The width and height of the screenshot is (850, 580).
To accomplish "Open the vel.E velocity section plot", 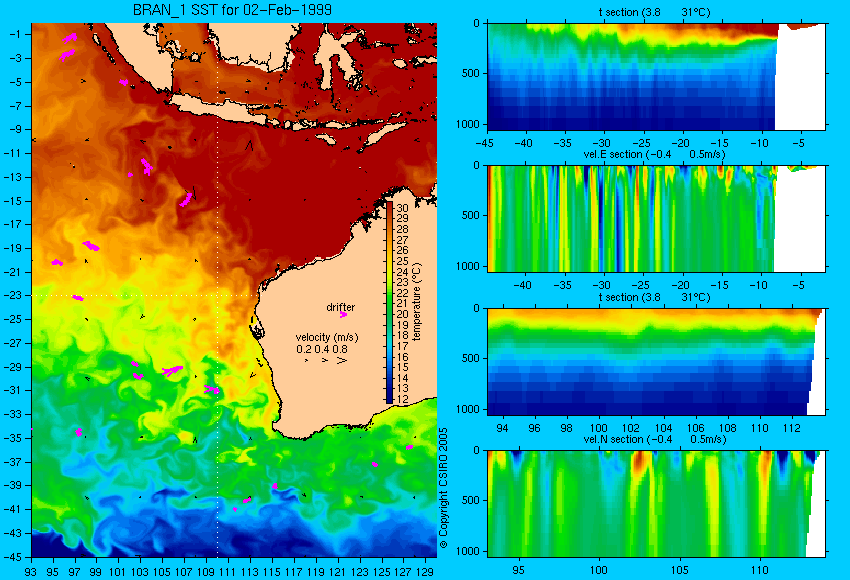I will click(x=656, y=218).
